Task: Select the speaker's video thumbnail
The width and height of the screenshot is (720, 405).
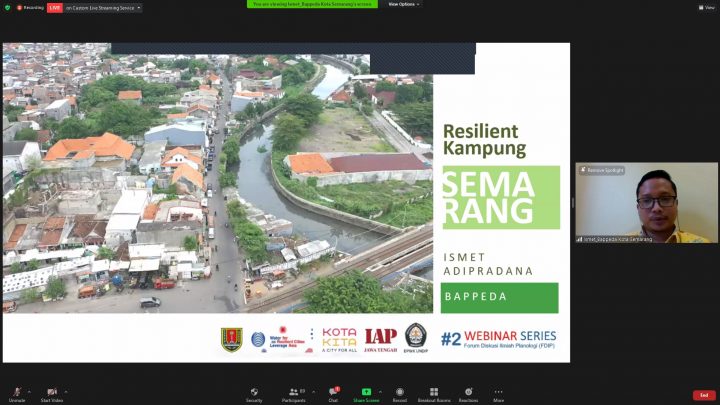Action: pyautogui.click(x=646, y=205)
